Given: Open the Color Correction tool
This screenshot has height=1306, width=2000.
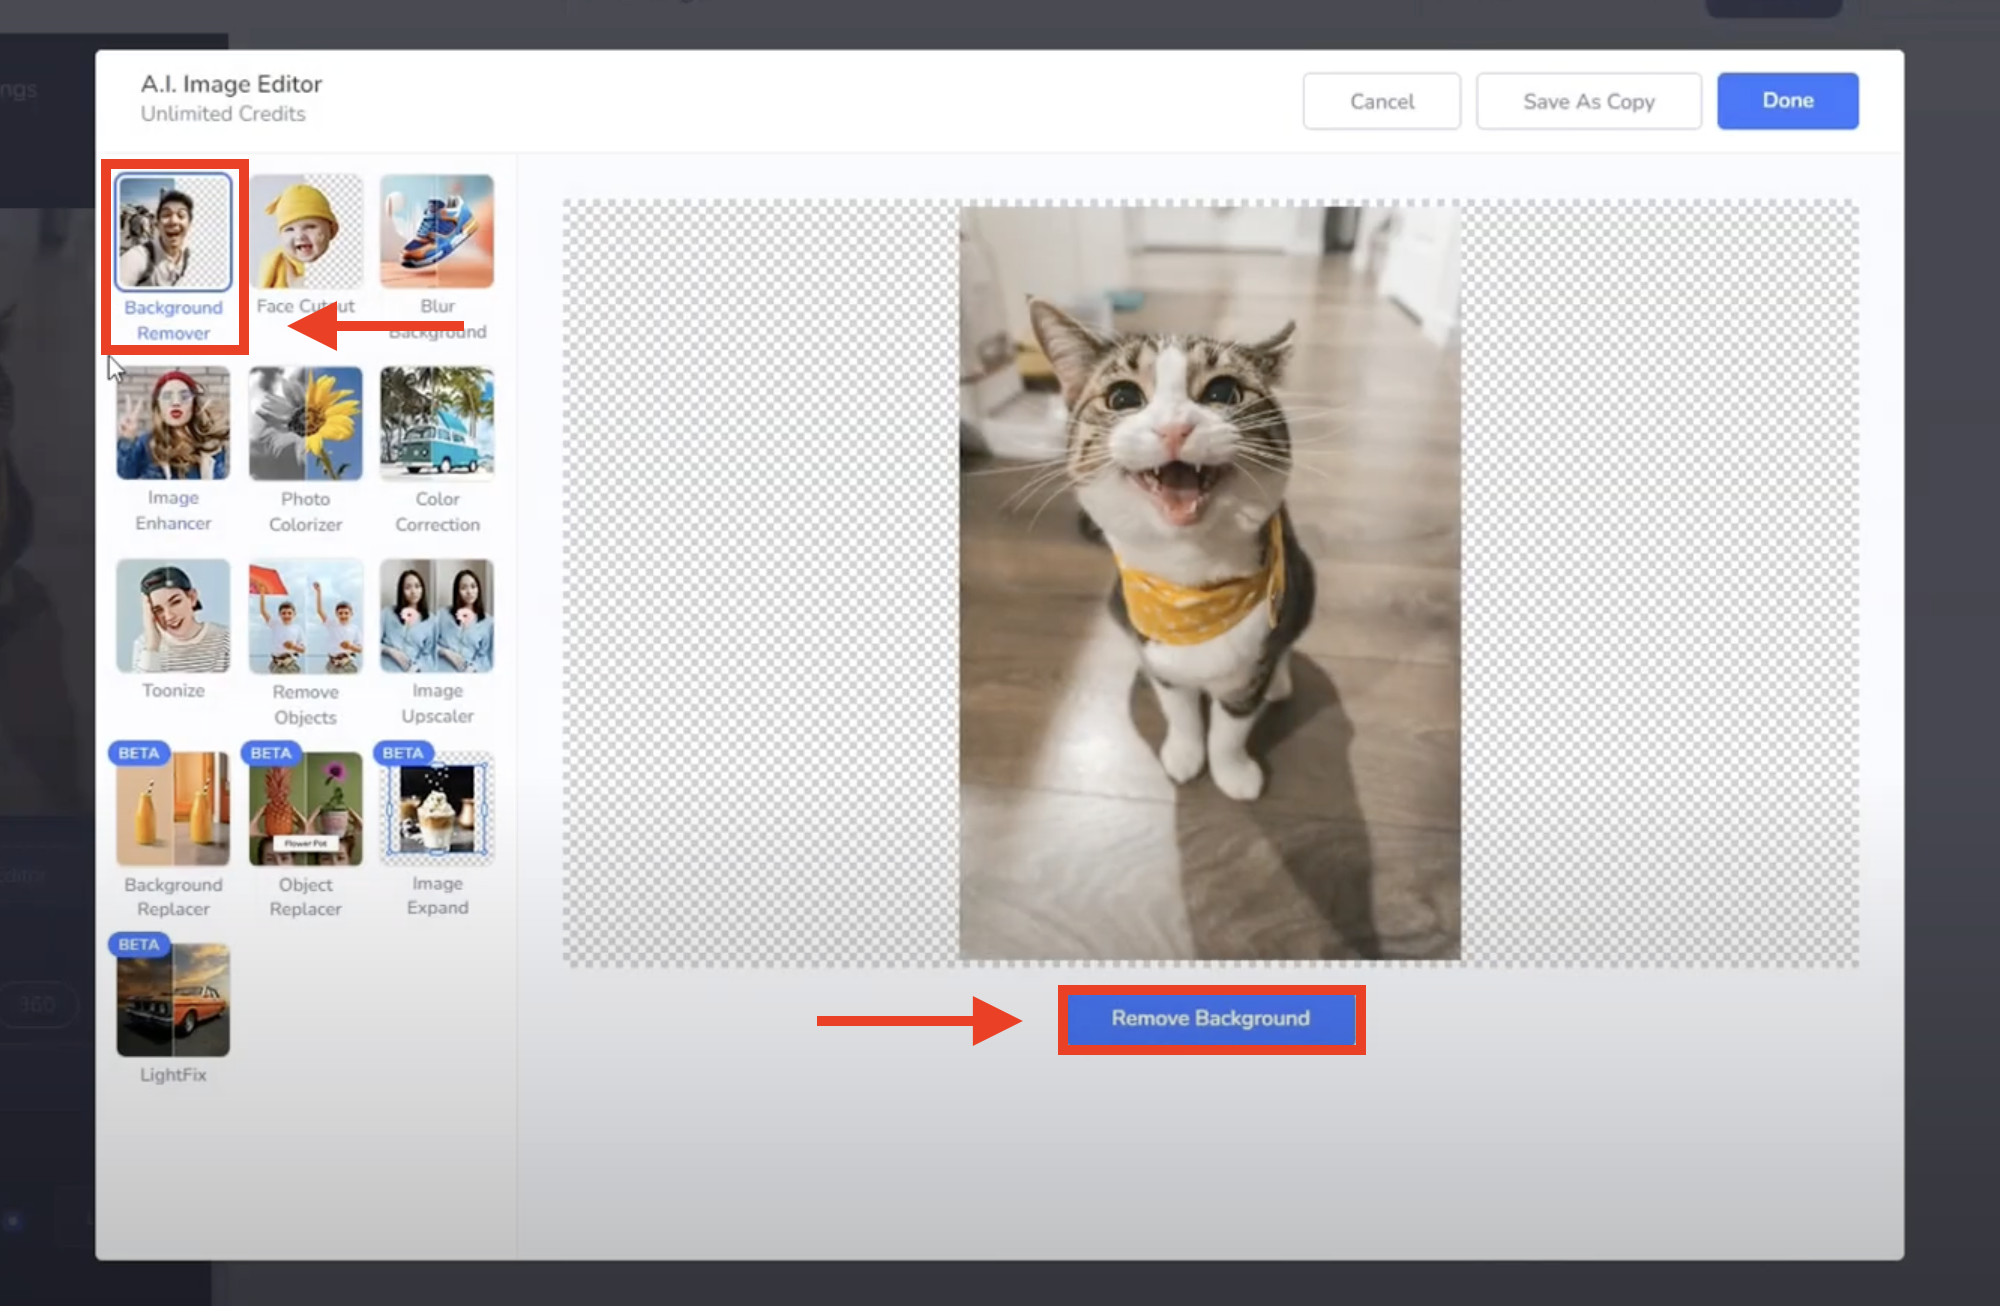Looking at the screenshot, I should (437, 424).
